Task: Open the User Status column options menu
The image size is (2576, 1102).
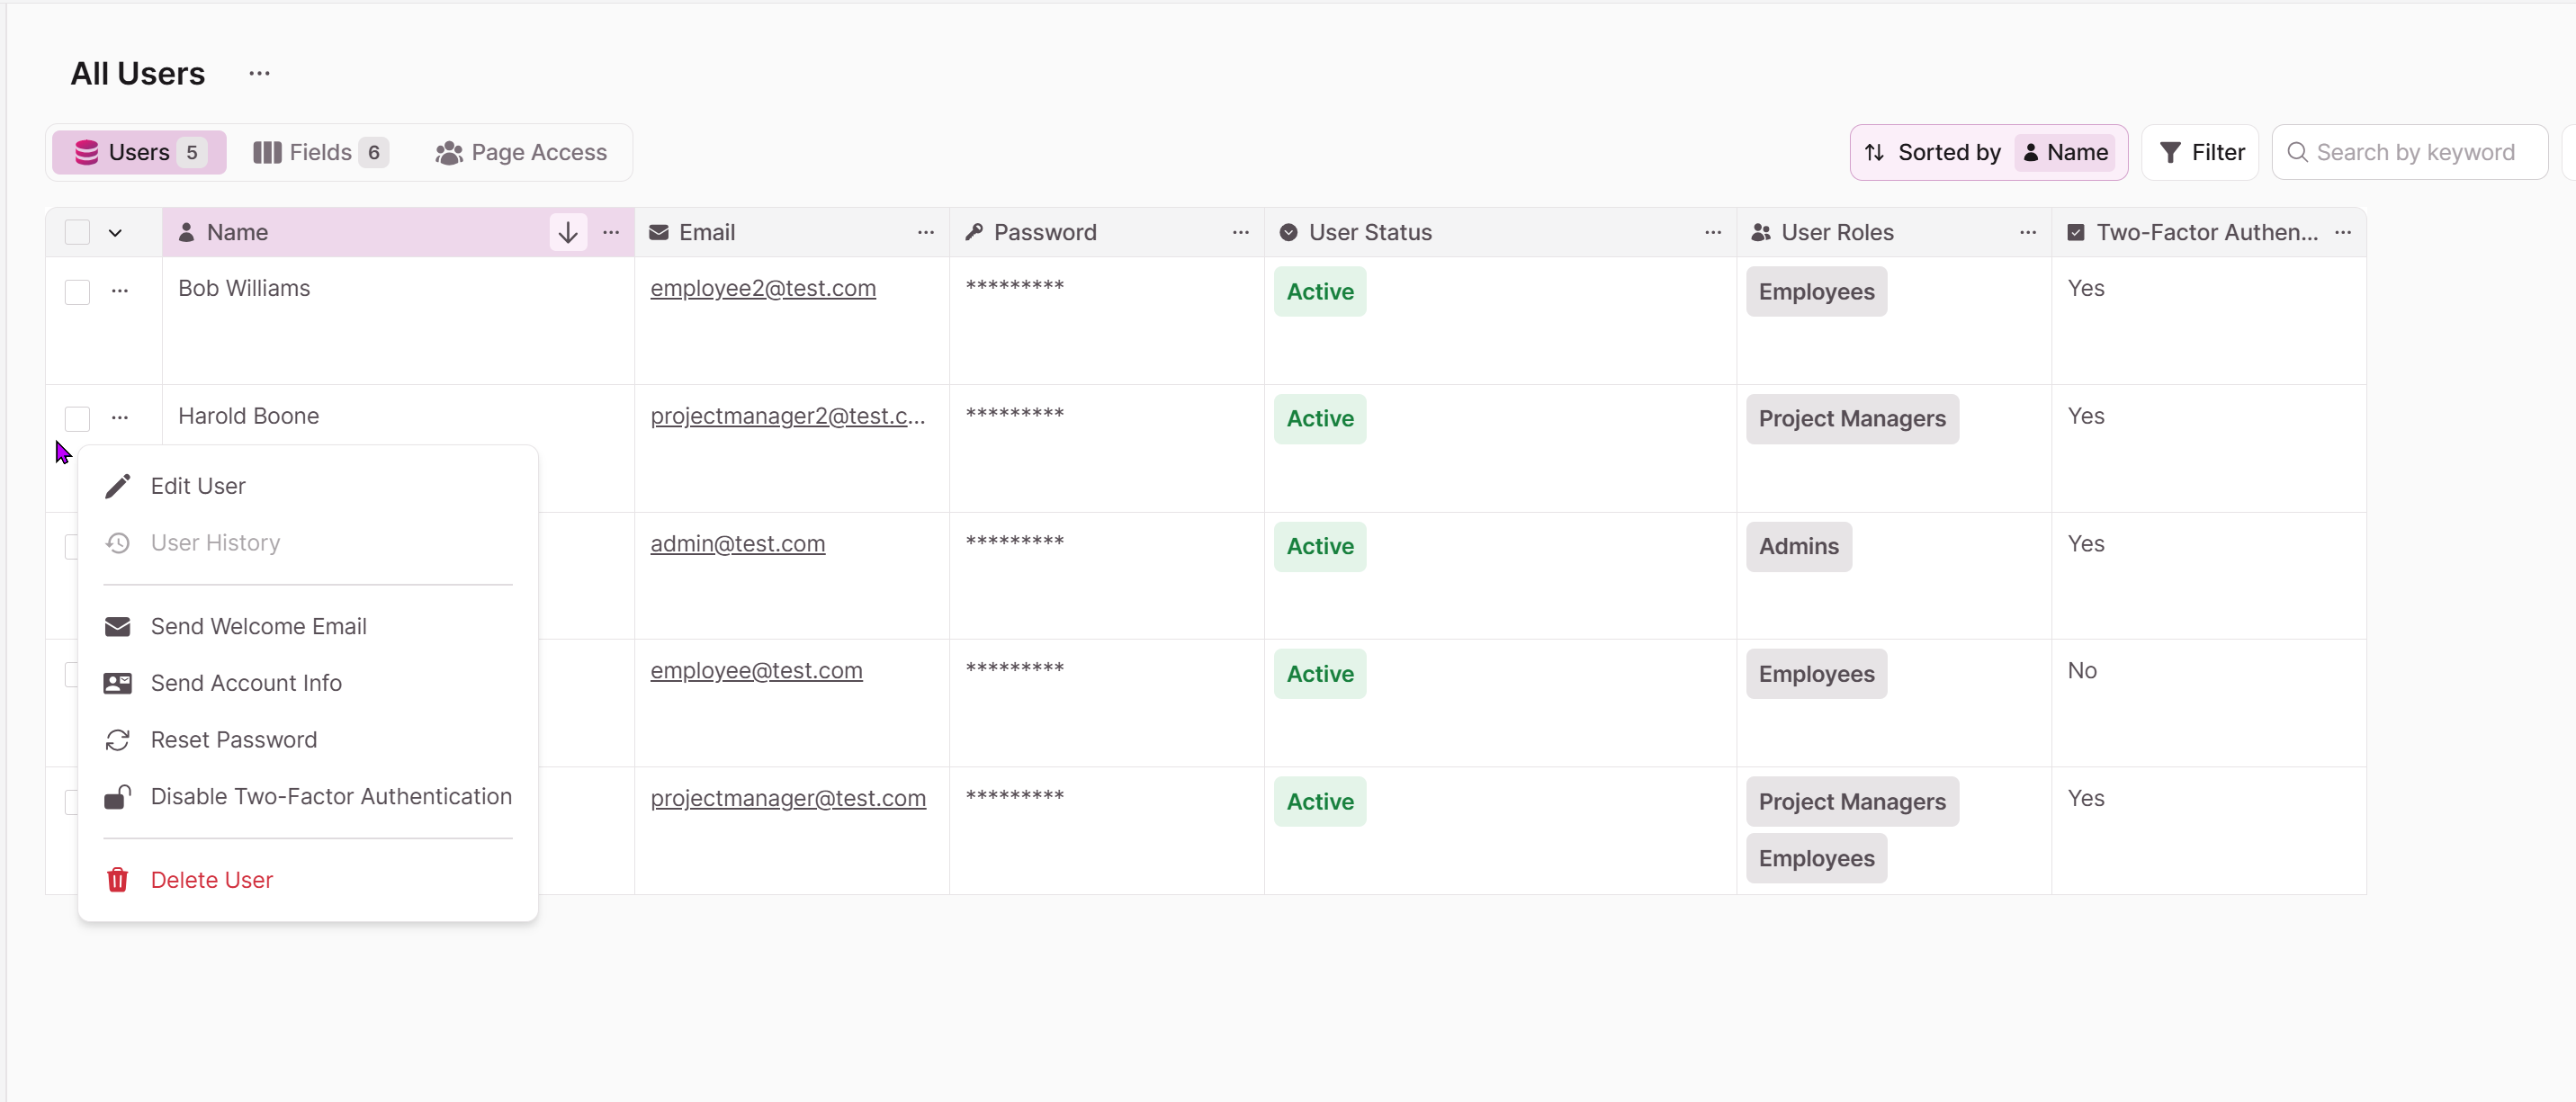Action: click(x=1712, y=232)
